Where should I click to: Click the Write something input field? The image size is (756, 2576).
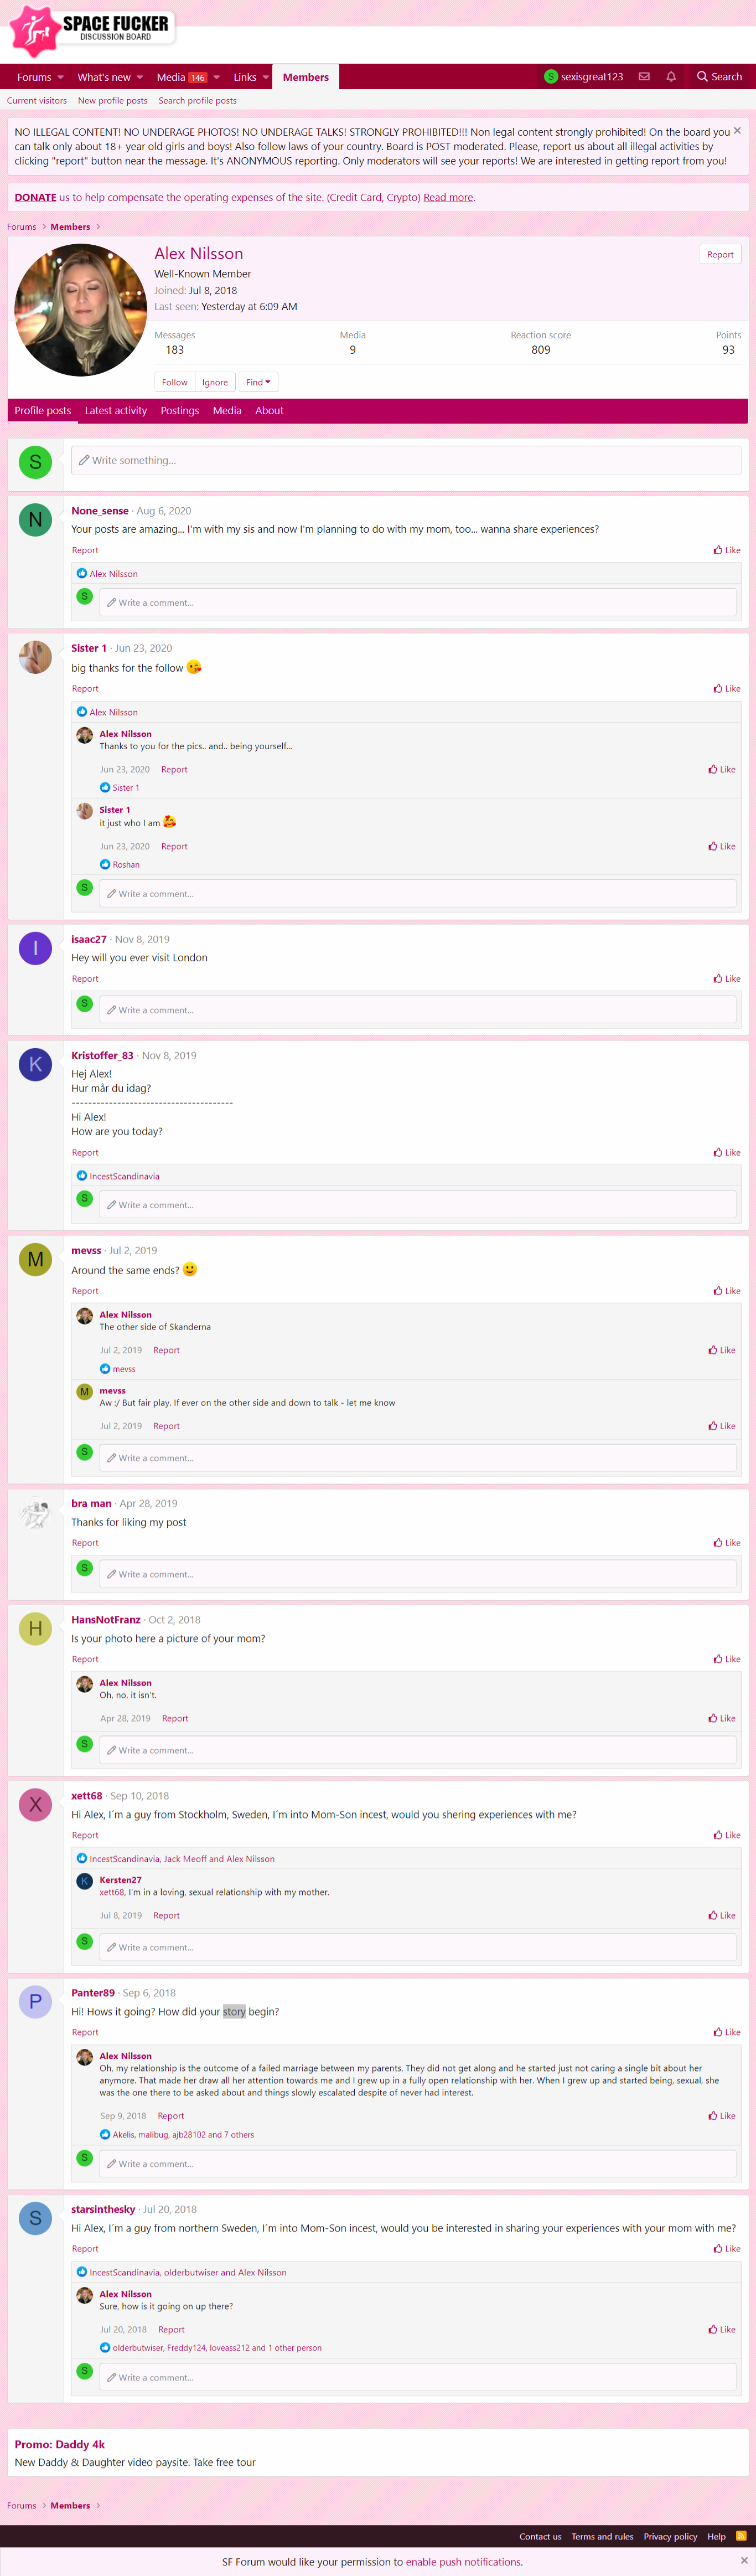(x=406, y=460)
